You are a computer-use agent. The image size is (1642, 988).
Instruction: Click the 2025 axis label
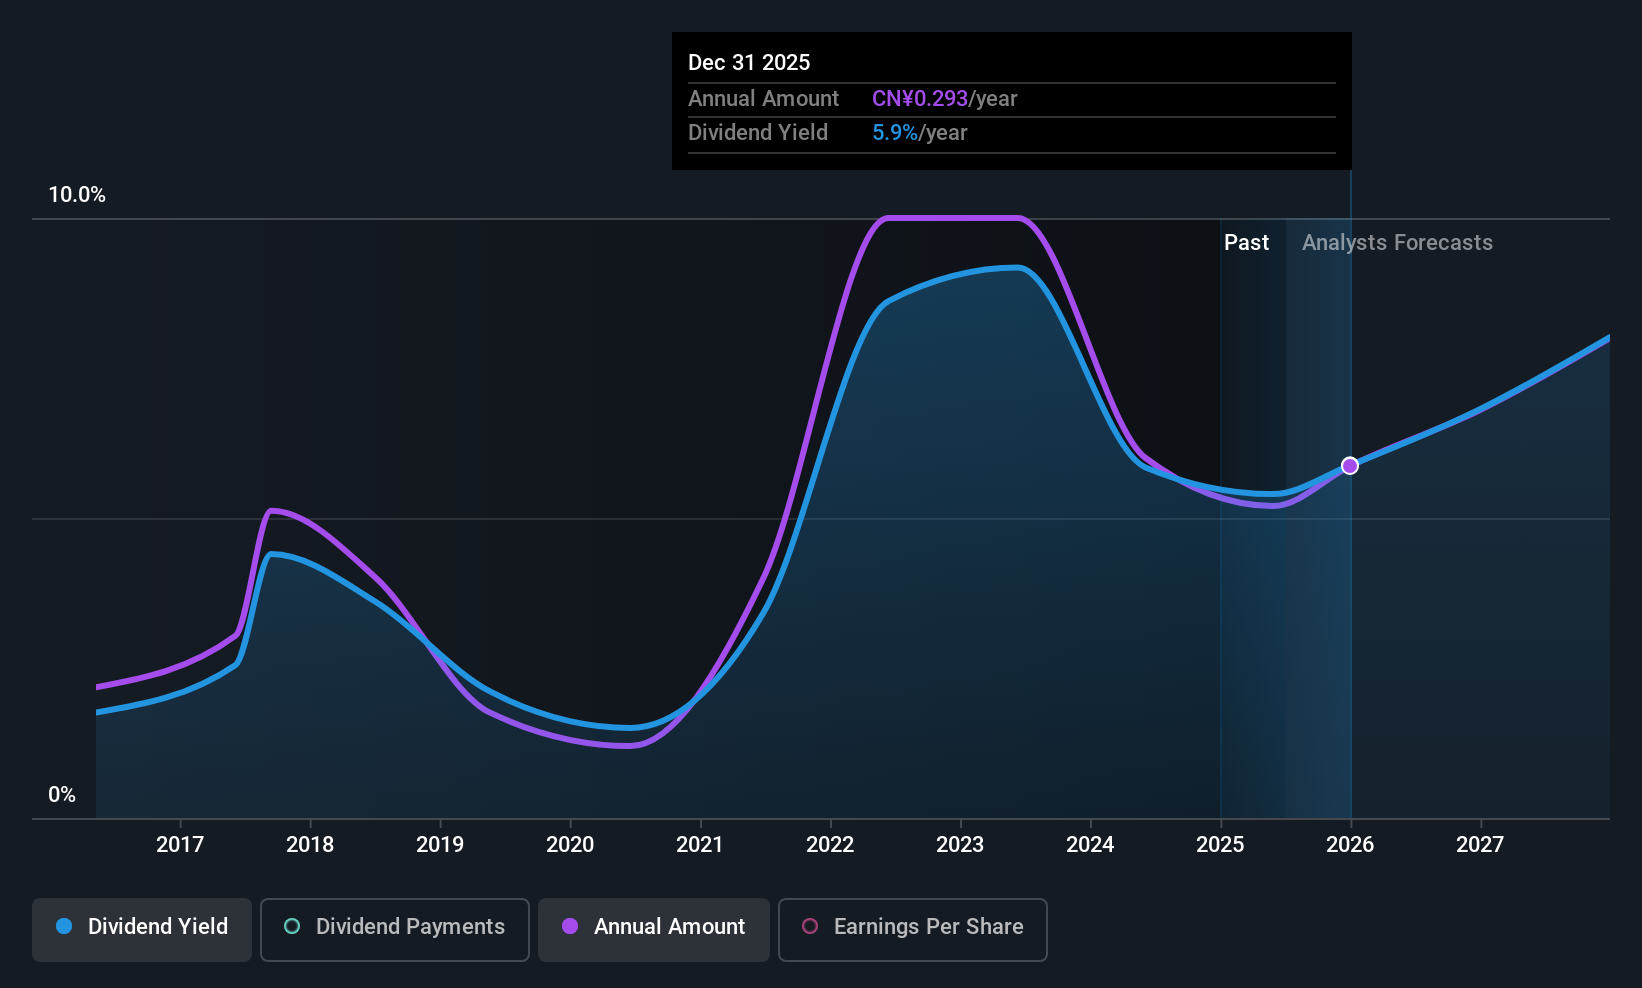[1220, 845]
